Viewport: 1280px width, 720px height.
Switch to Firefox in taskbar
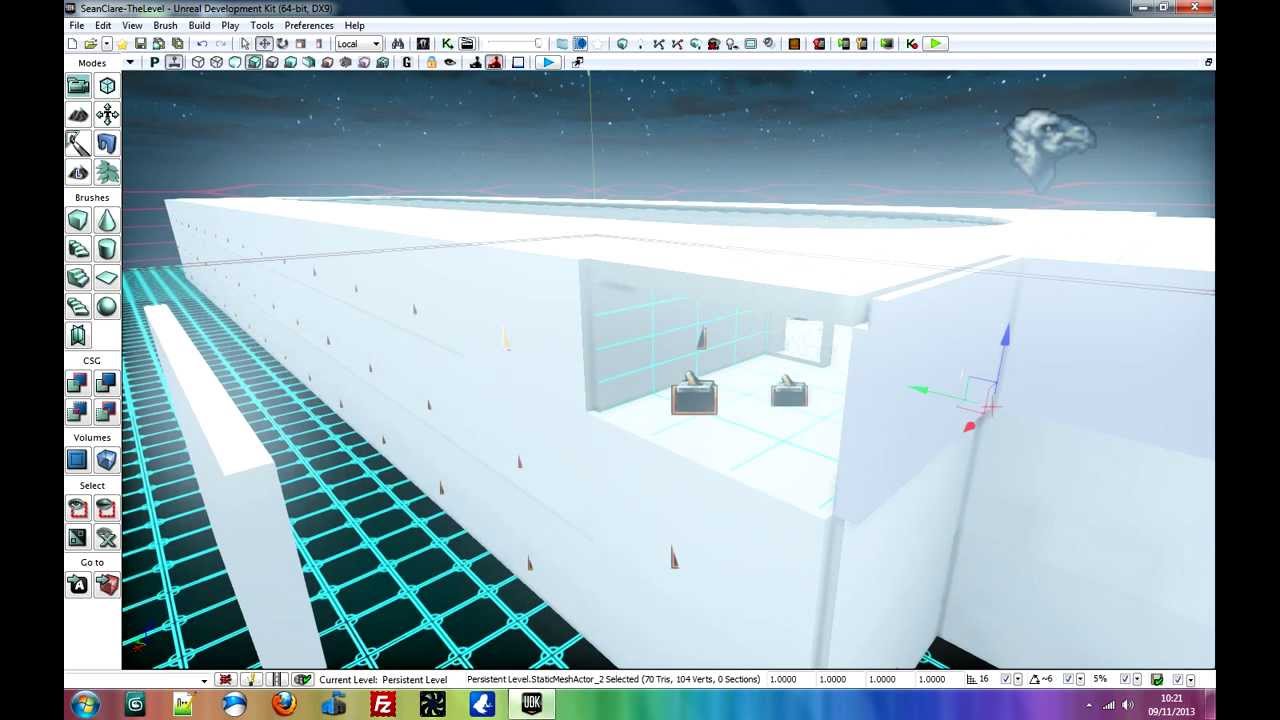[283, 704]
